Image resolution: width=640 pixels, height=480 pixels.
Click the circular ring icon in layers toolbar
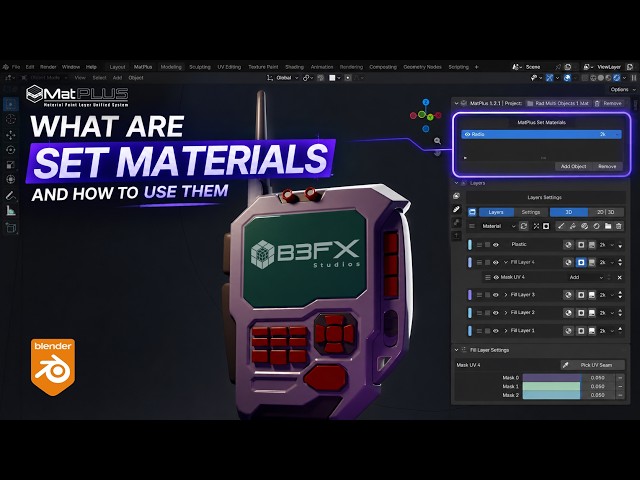(x=596, y=226)
